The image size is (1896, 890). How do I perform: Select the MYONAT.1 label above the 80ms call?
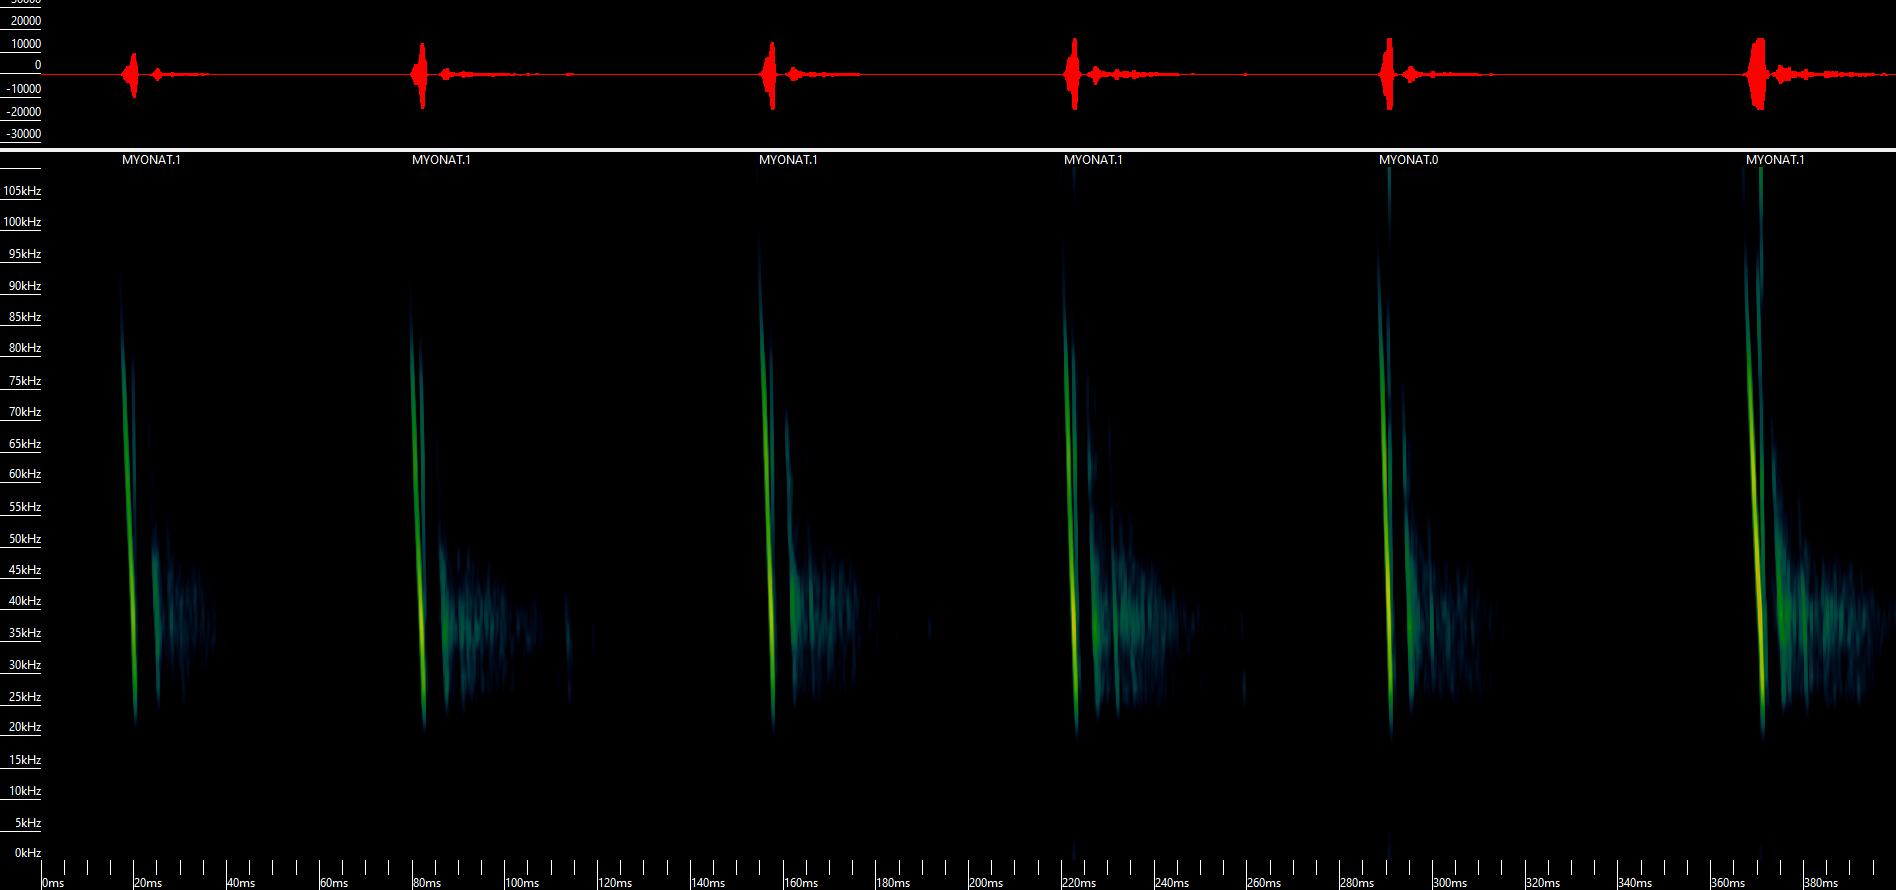441,160
